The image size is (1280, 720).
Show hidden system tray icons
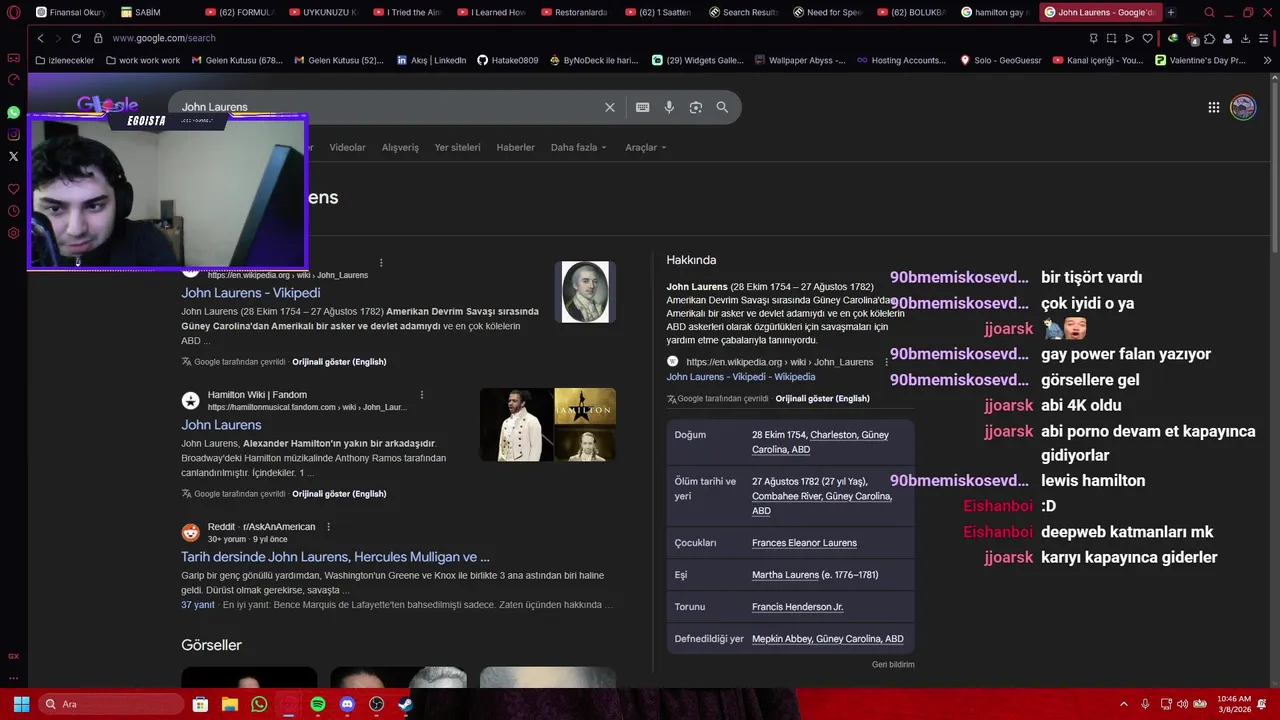click(1123, 704)
